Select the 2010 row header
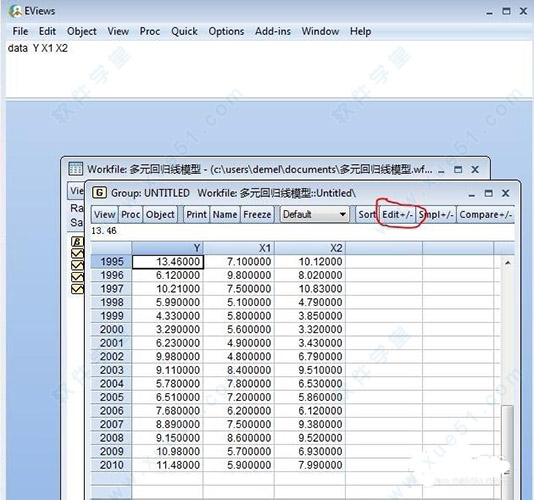534x500 pixels. (x=111, y=465)
